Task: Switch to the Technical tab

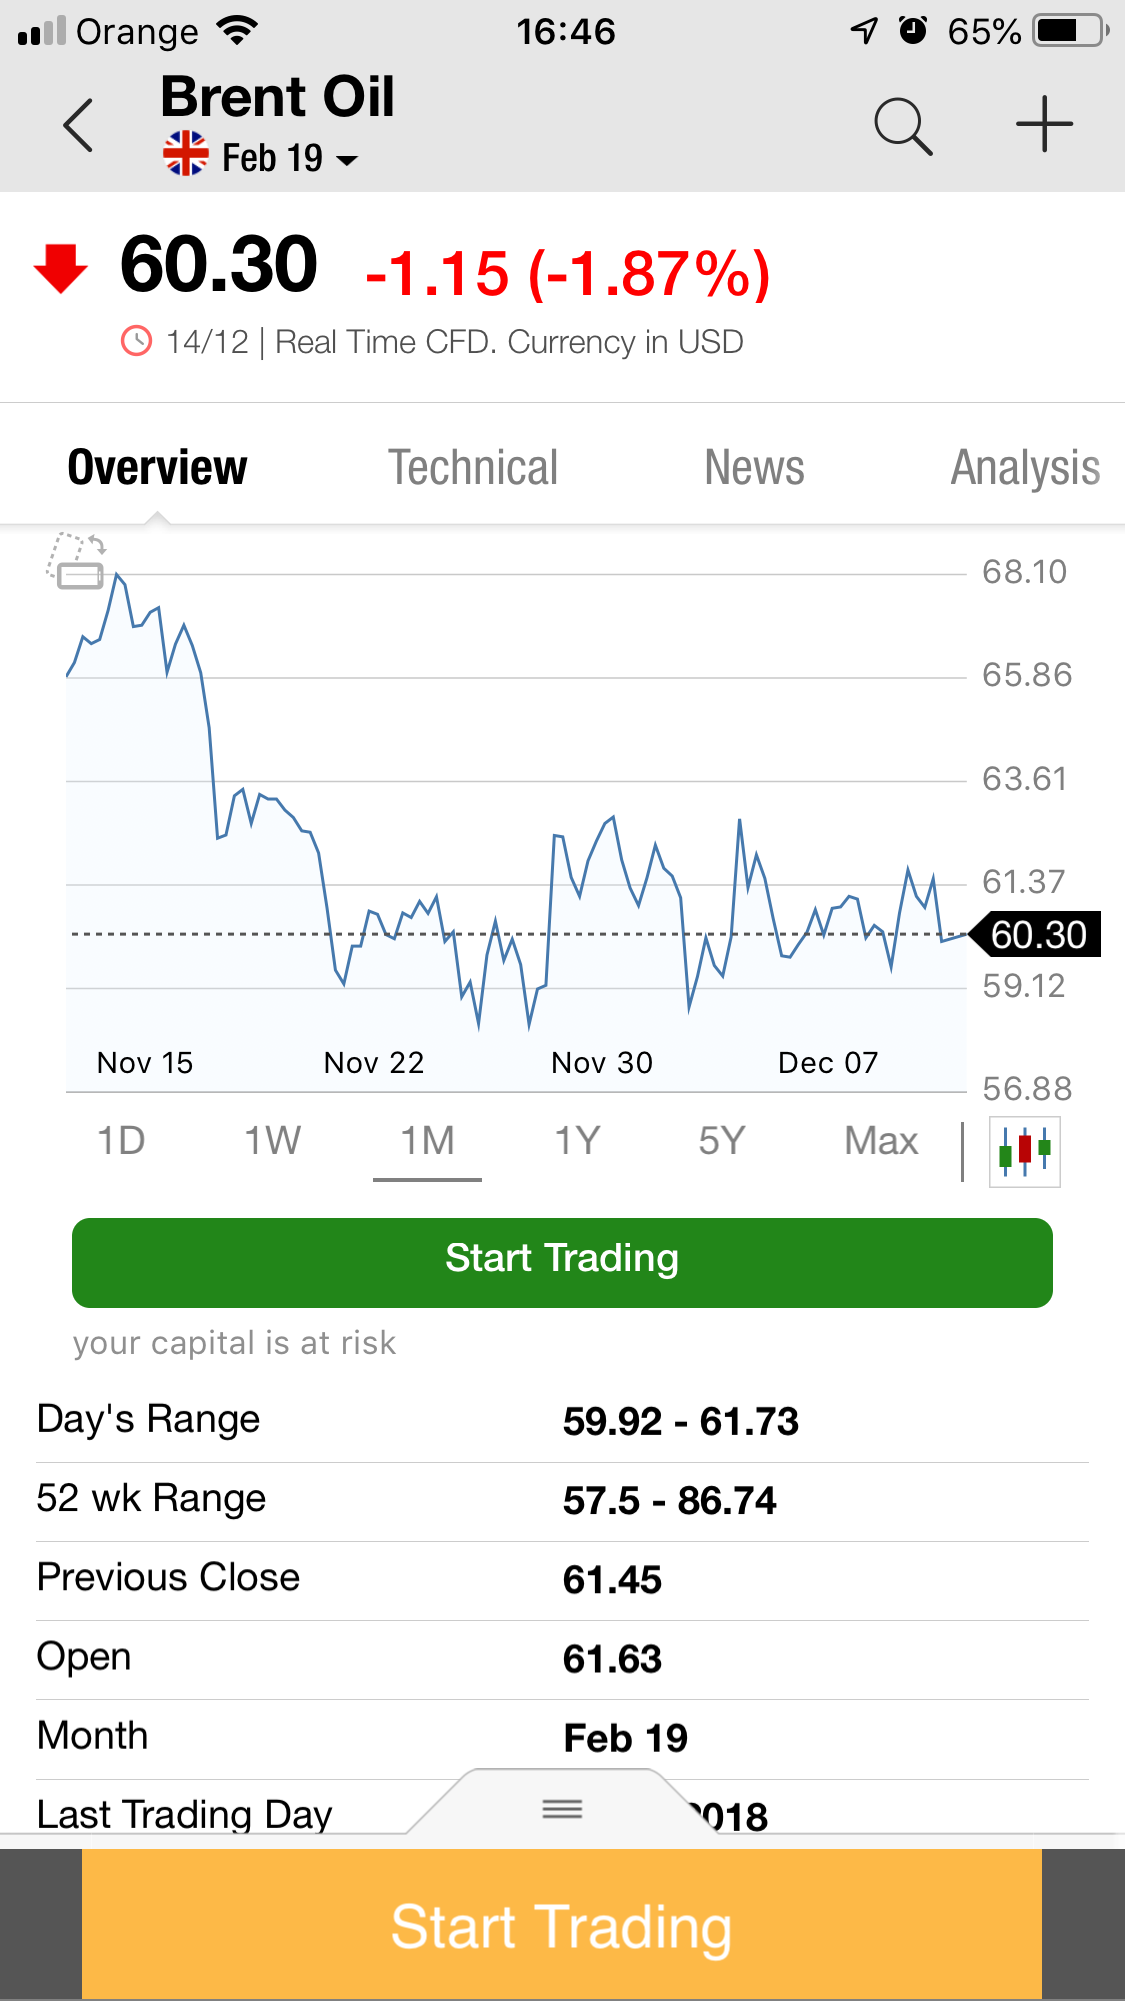Action: [x=472, y=468]
